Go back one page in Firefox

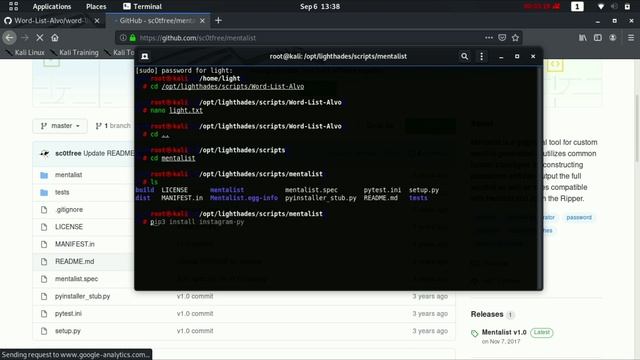[9, 38]
